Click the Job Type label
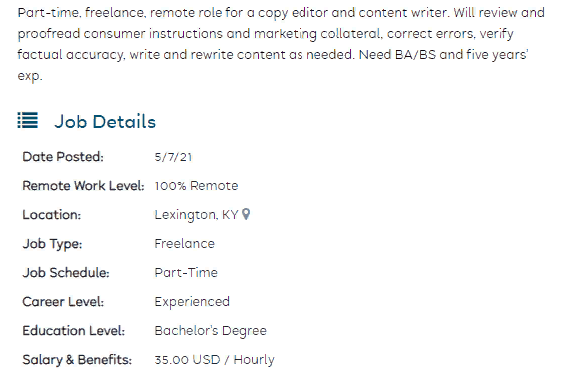Screen dimensions: 567x373 click(52, 244)
